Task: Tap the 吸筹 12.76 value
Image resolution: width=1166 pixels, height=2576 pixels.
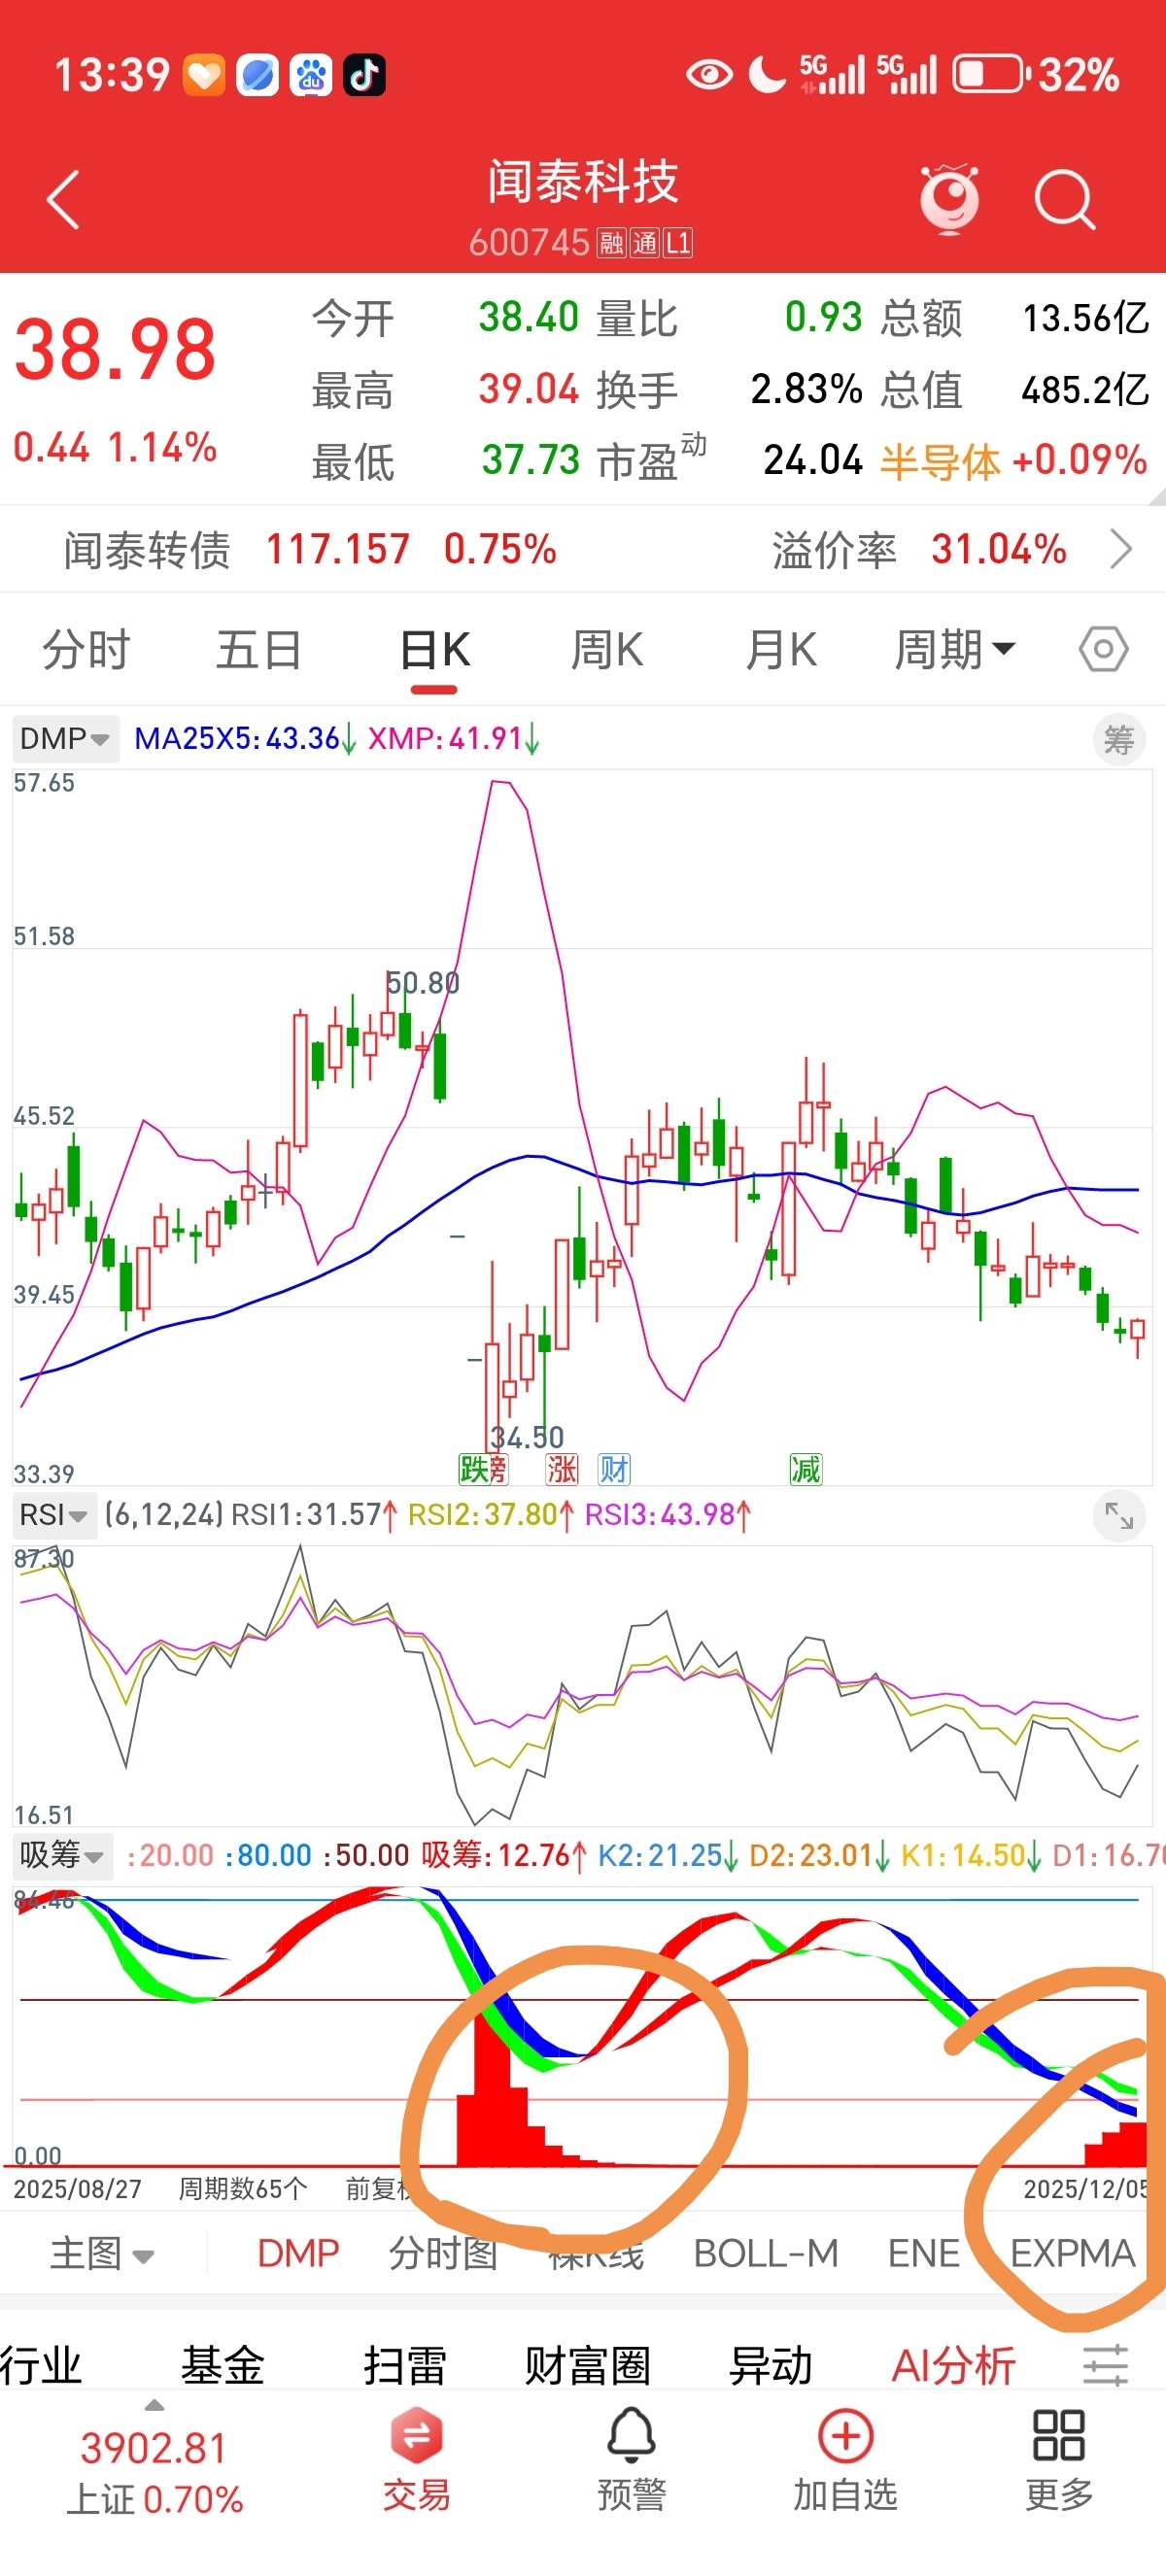Action: tap(504, 1856)
